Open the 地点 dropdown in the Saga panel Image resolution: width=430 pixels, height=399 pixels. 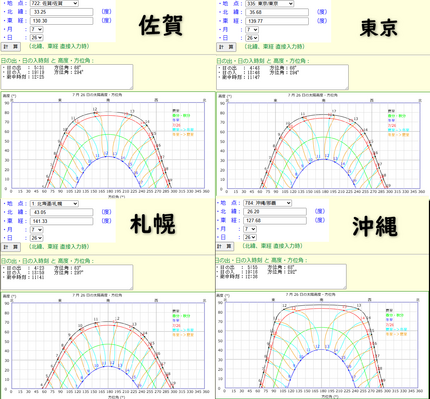54,3
